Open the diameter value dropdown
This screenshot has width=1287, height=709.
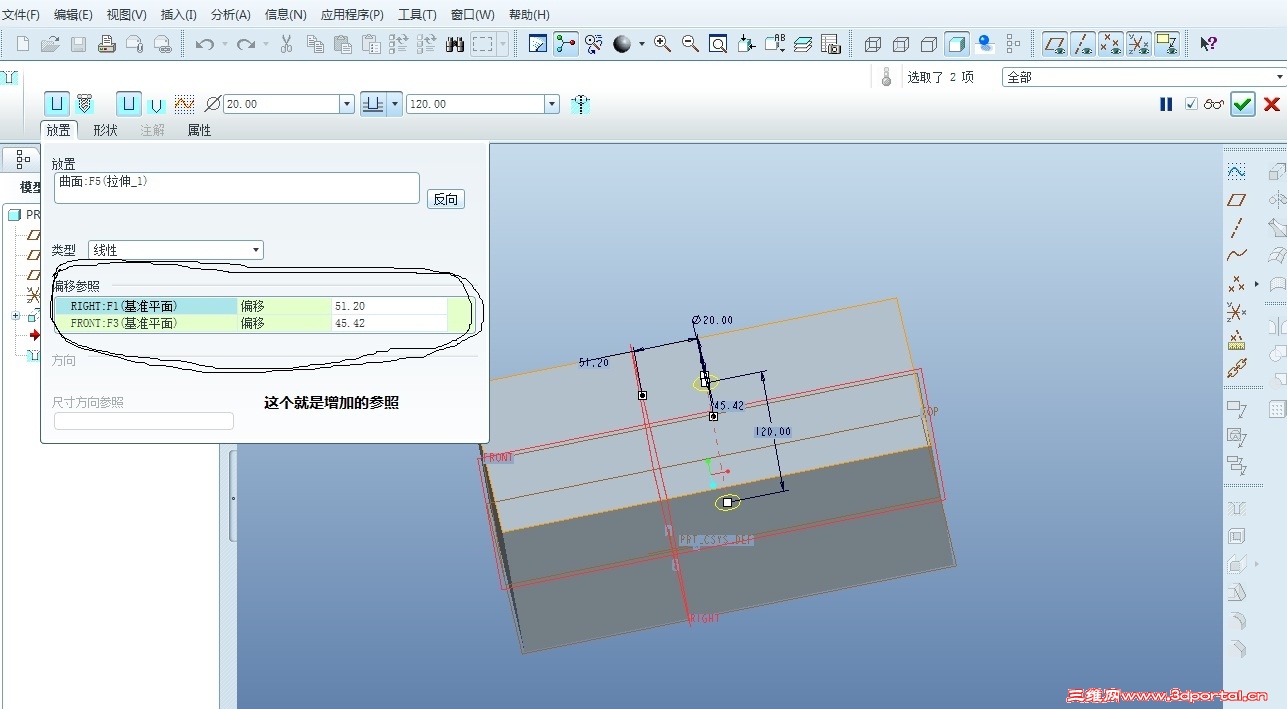pyautogui.click(x=347, y=104)
